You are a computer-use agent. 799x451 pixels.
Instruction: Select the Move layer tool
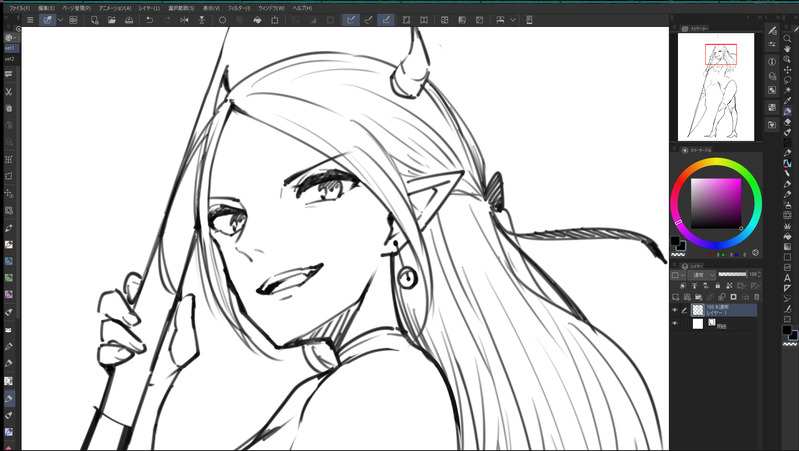pos(787,69)
